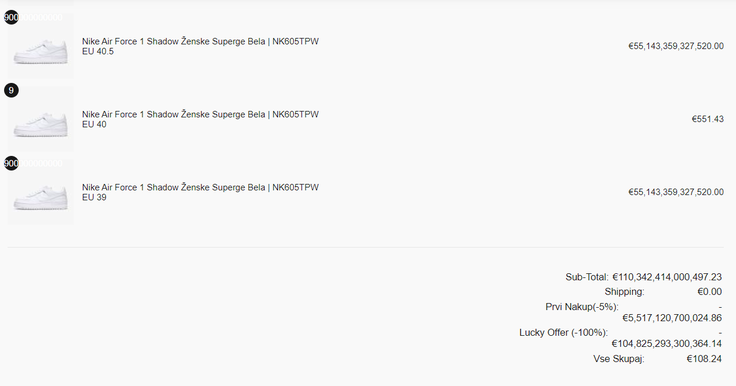
Task: Click Nike Air Force 1 Shadow title for EU 39
Action: coord(200,187)
